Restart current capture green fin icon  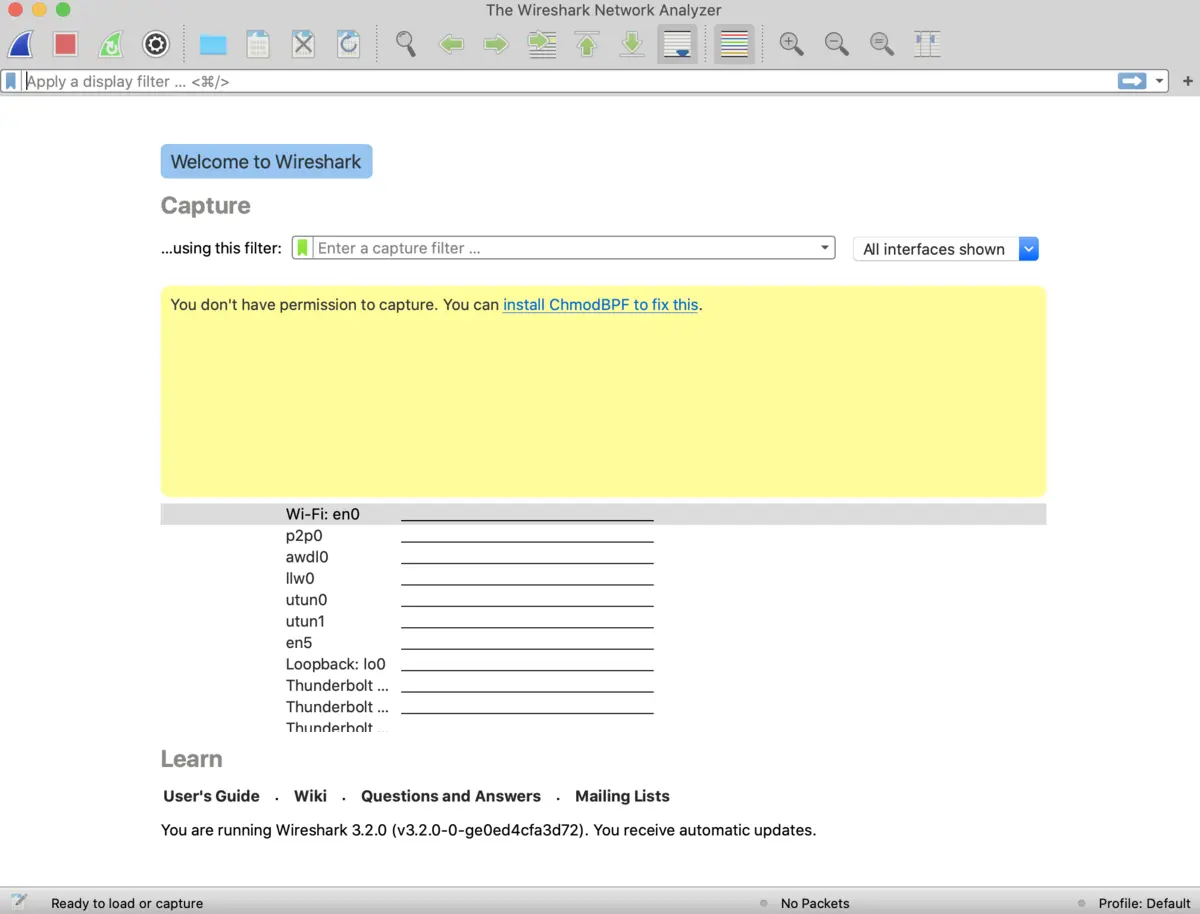tap(110, 44)
